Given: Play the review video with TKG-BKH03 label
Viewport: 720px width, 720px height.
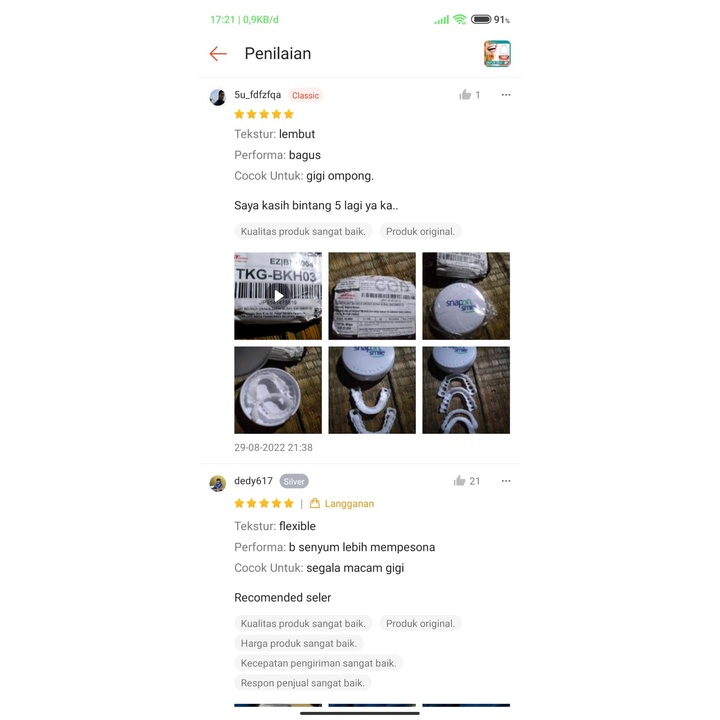Looking at the screenshot, I should [x=278, y=296].
